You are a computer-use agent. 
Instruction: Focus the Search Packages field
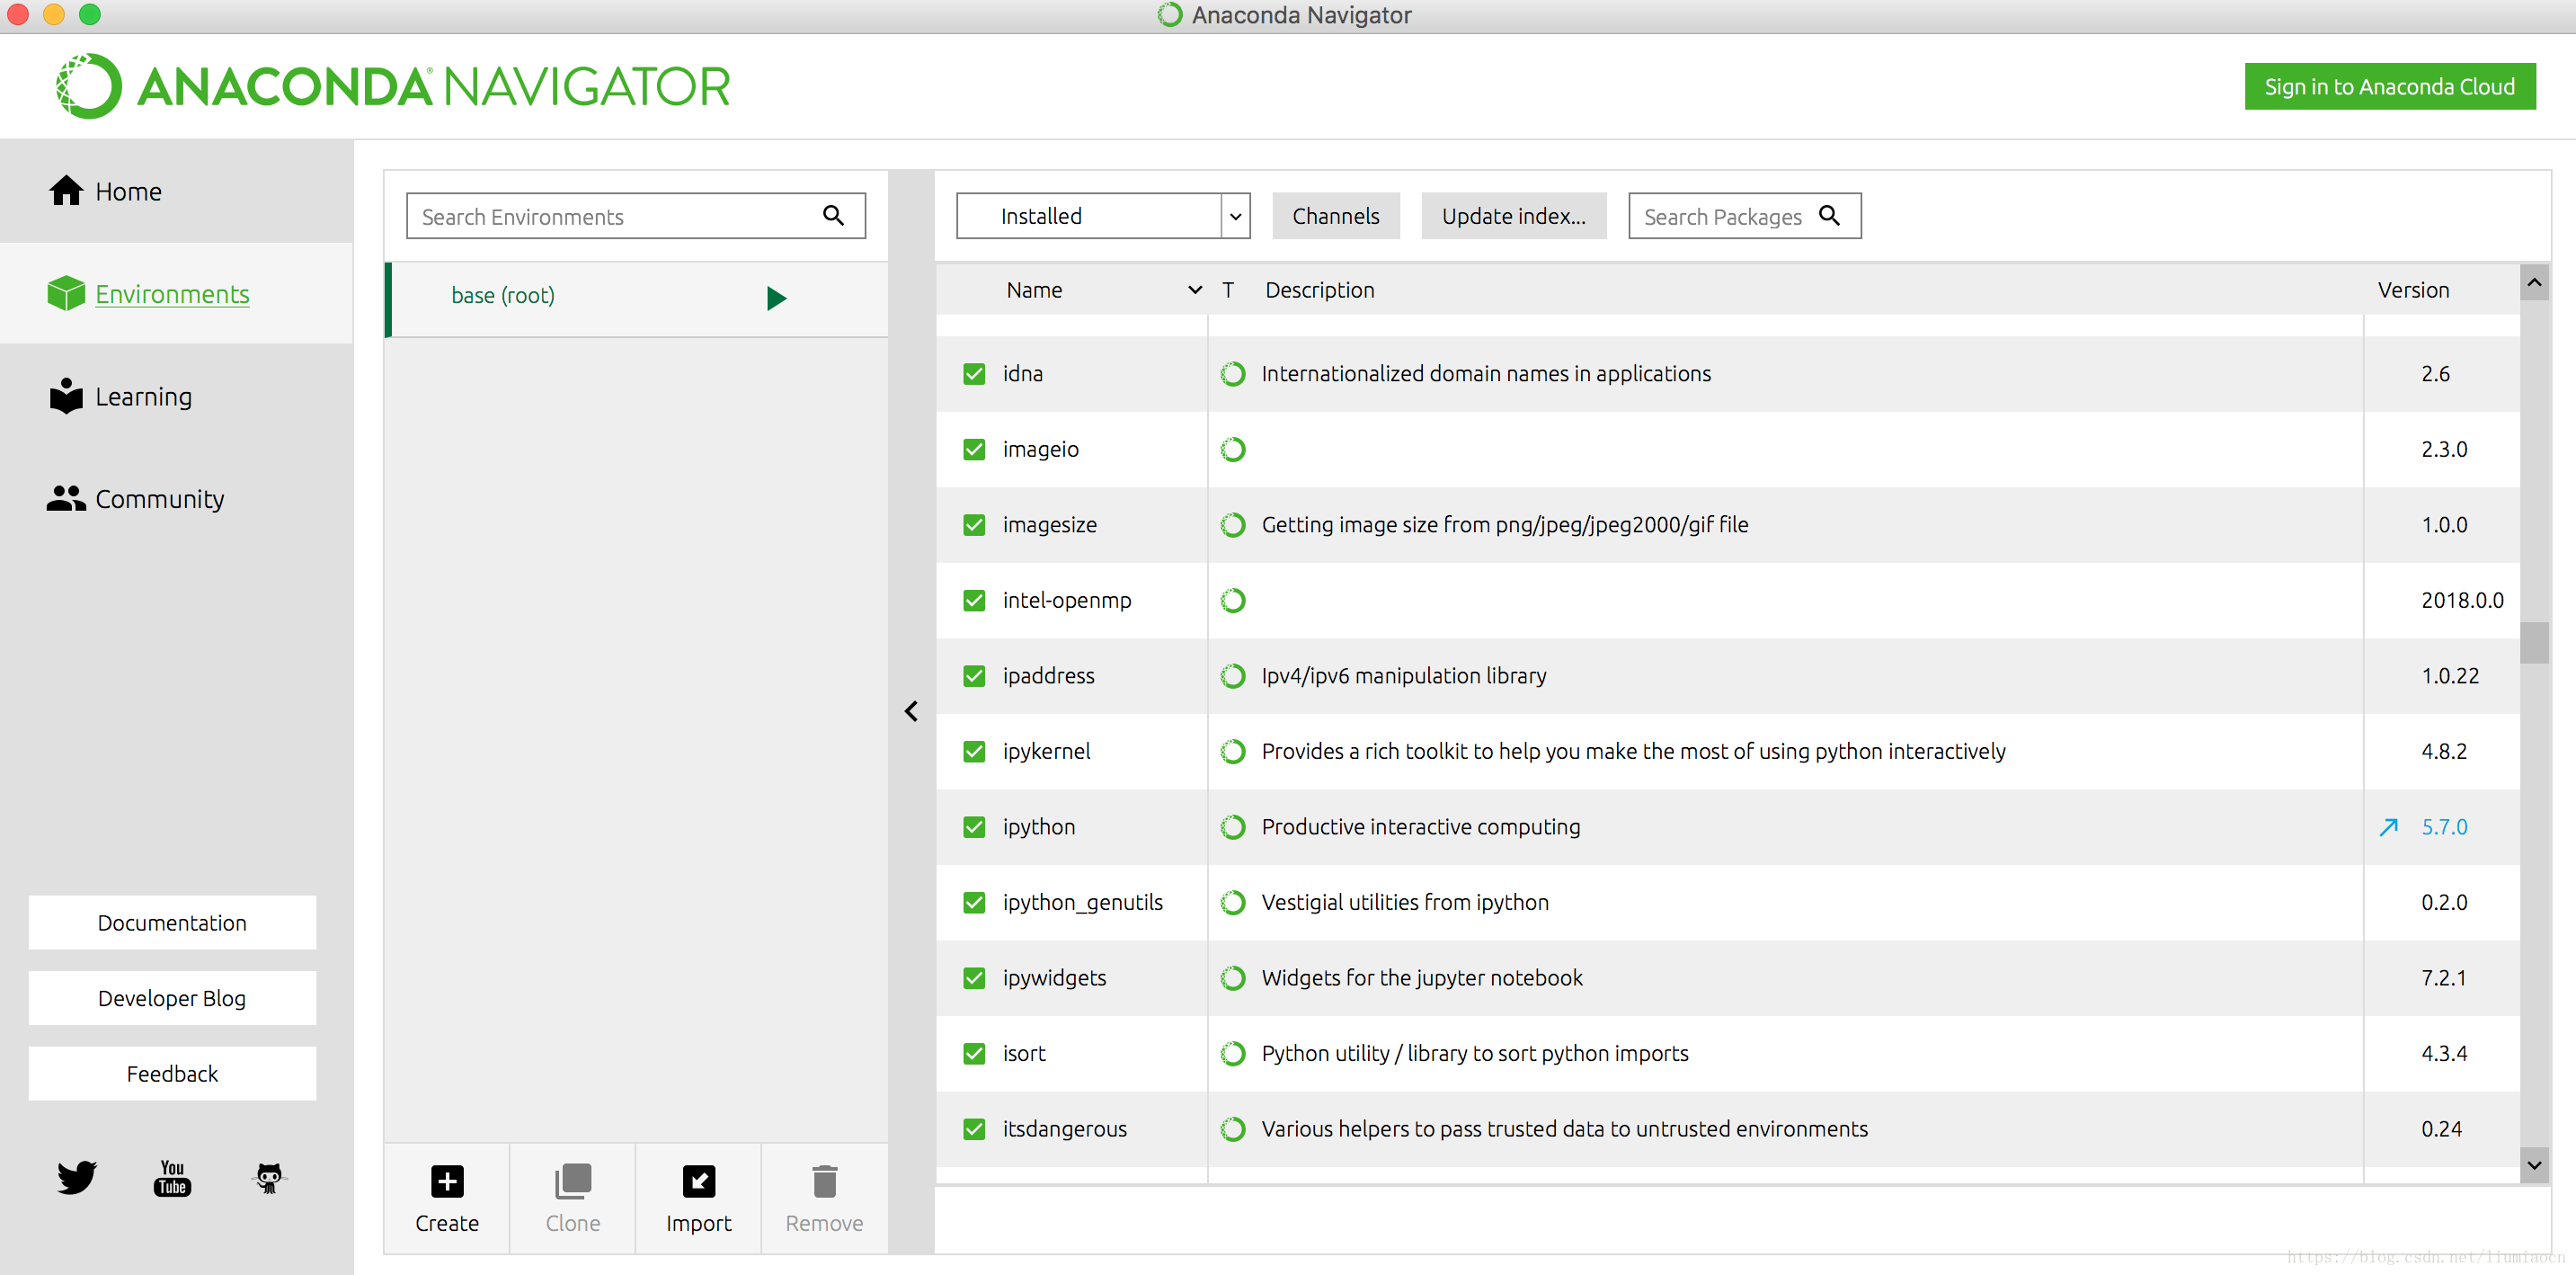point(1722,216)
